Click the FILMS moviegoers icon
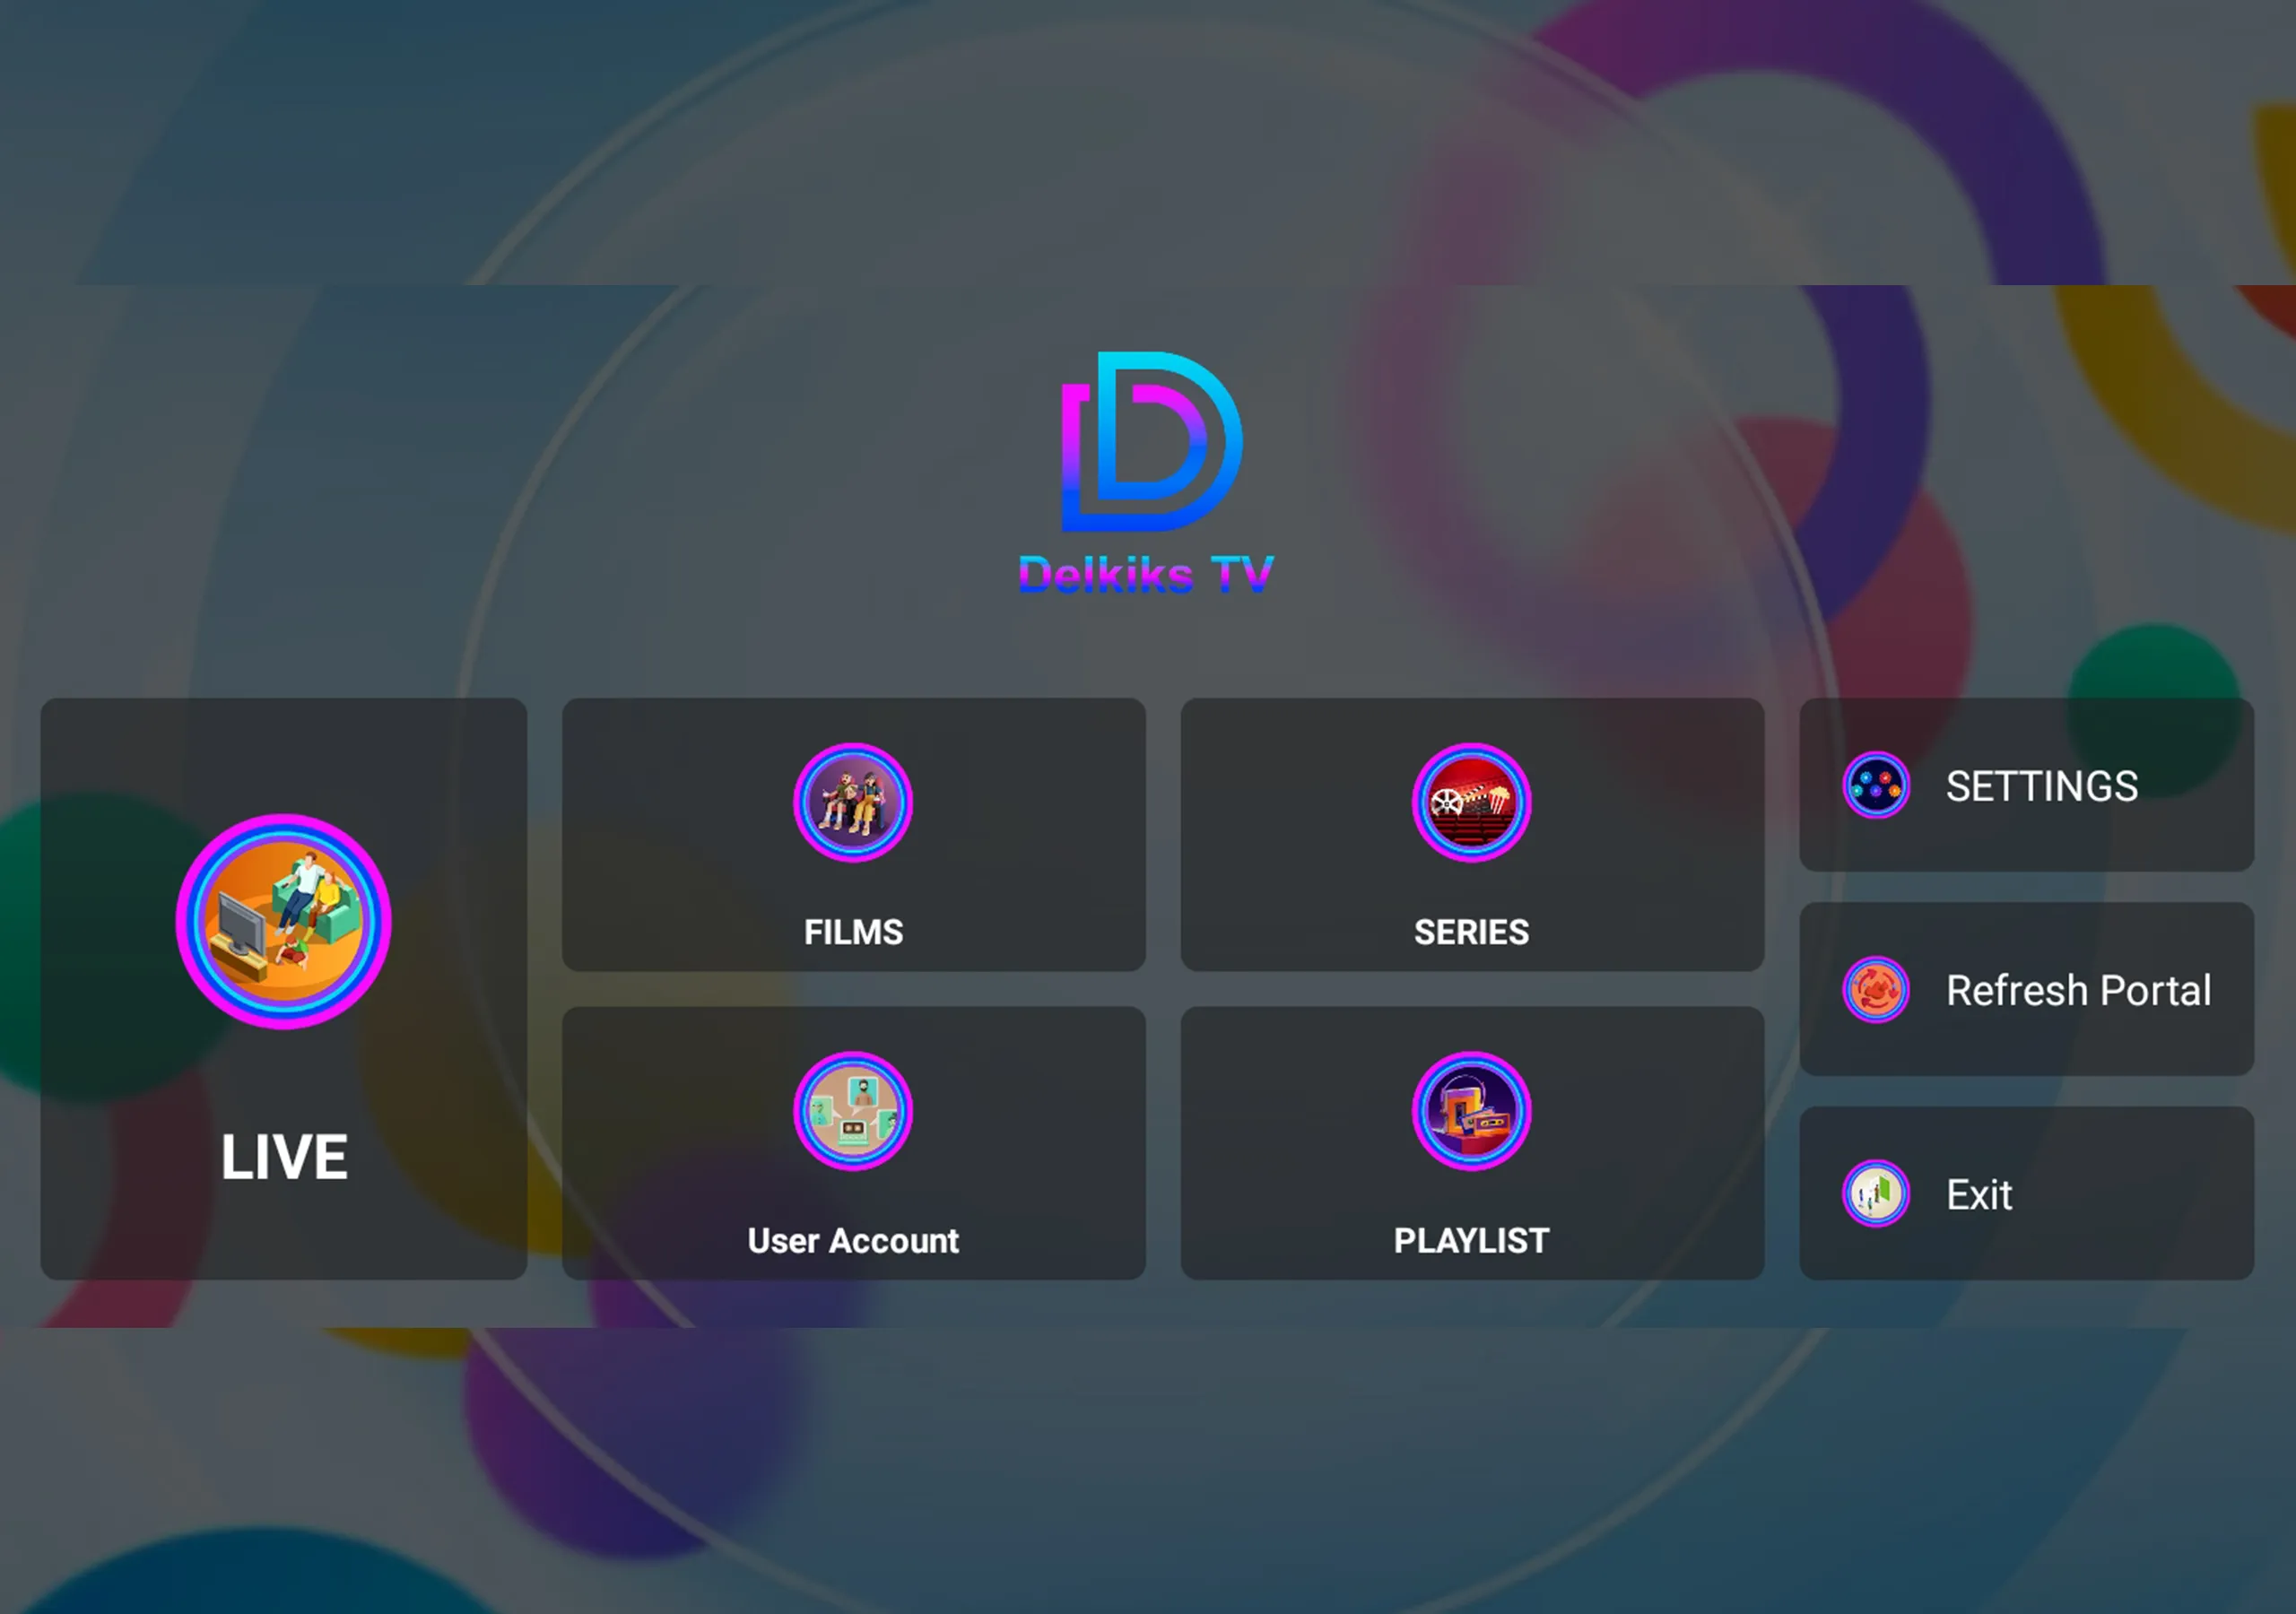 pos(853,802)
